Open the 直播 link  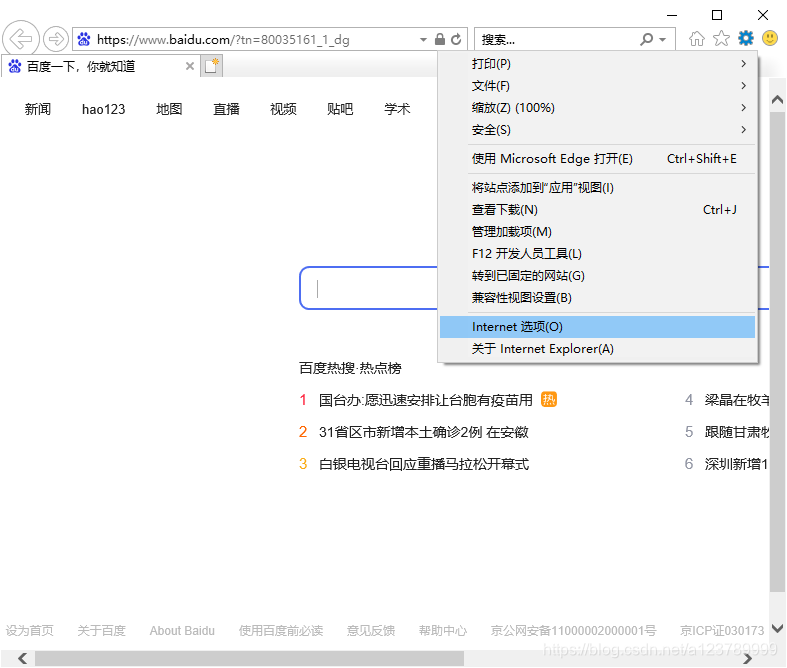(226, 109)
